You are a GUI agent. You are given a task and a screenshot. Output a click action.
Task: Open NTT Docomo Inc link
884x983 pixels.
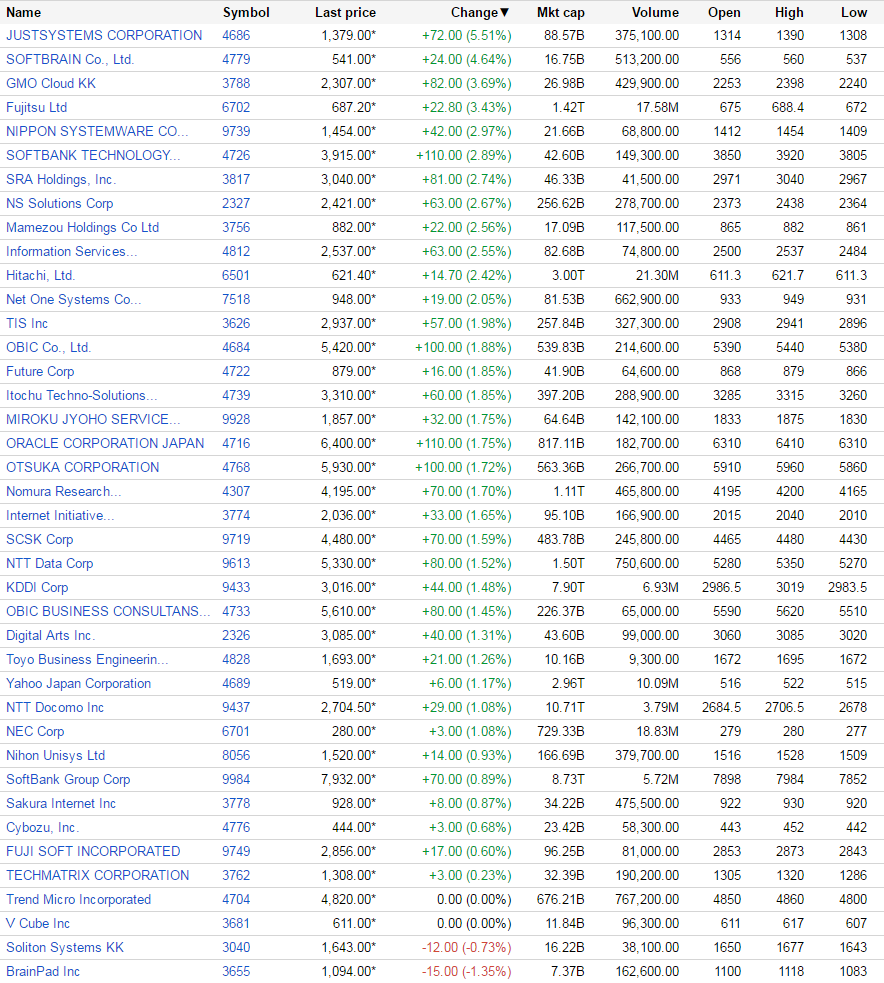(55, 707)
